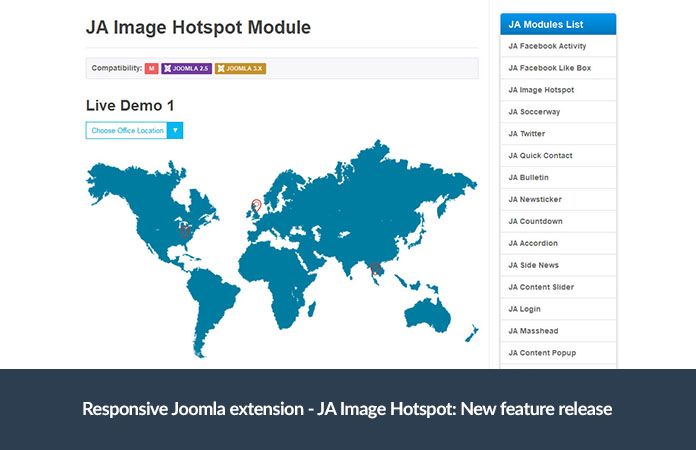This screenshot has width=696, height=450.
Task: Choose JA Accordion in the sidebar
Action: click(x=558, y=243)
